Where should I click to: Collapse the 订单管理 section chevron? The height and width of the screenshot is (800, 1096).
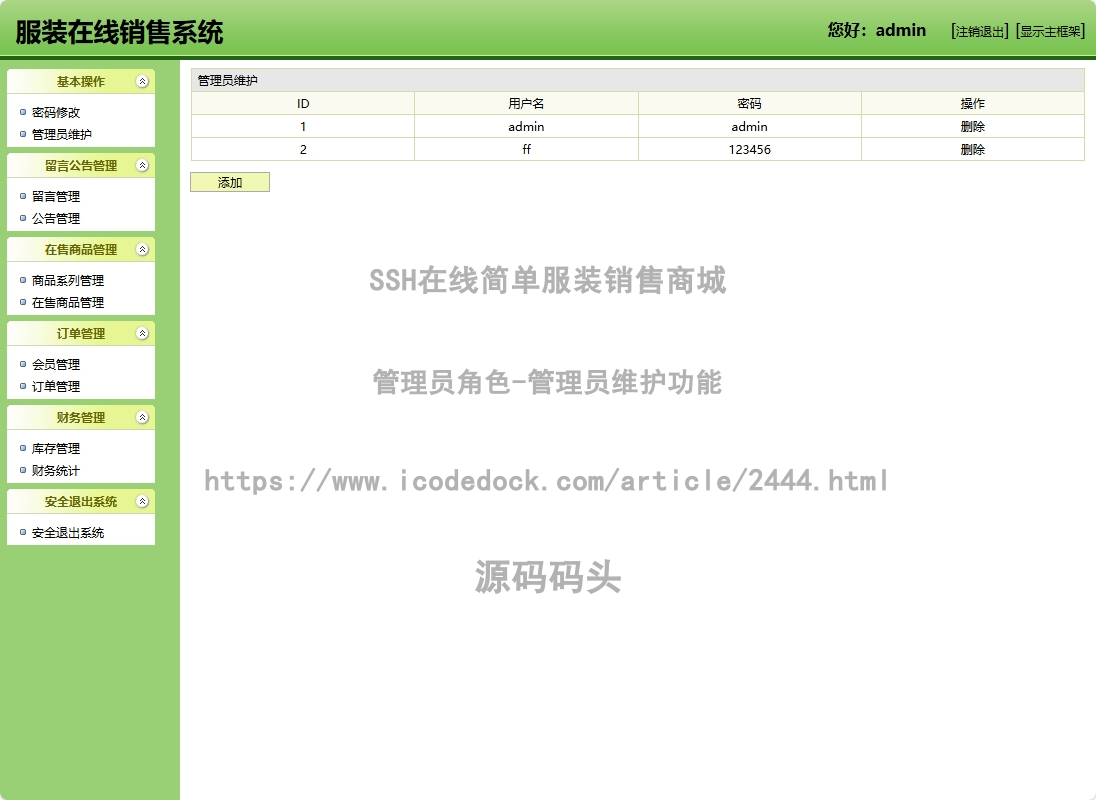pos(142,333)
